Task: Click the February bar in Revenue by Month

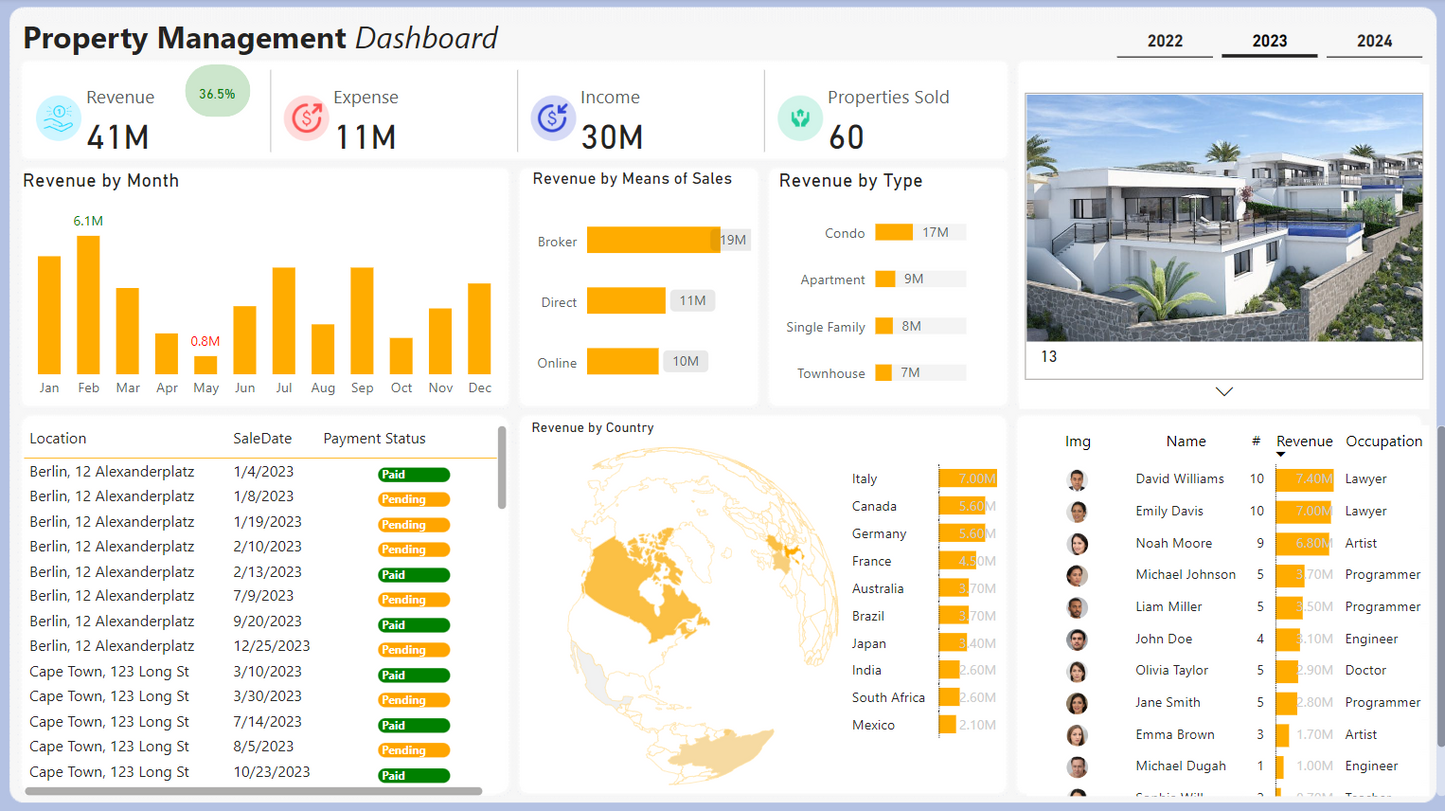Action: pyautogui.click(x=89, y=305)
